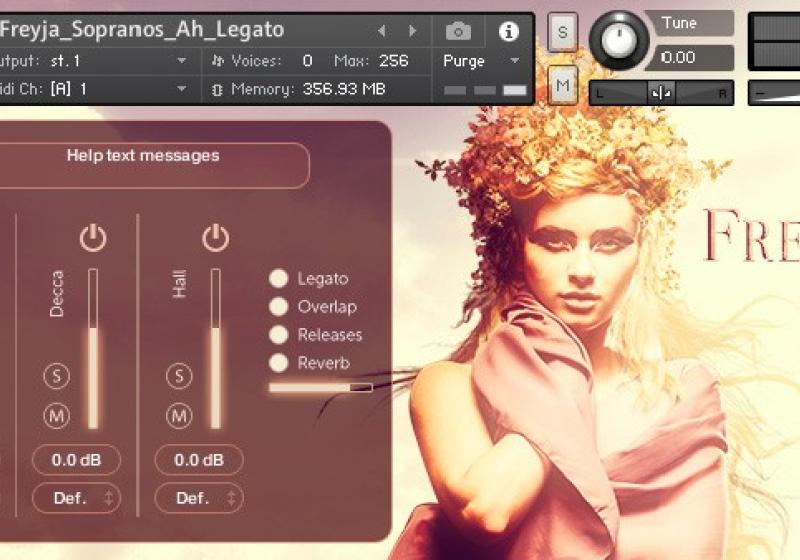Open the Hall Def. output selector
The height and width of the screenshot is (560, 800).
coord(199,498)
